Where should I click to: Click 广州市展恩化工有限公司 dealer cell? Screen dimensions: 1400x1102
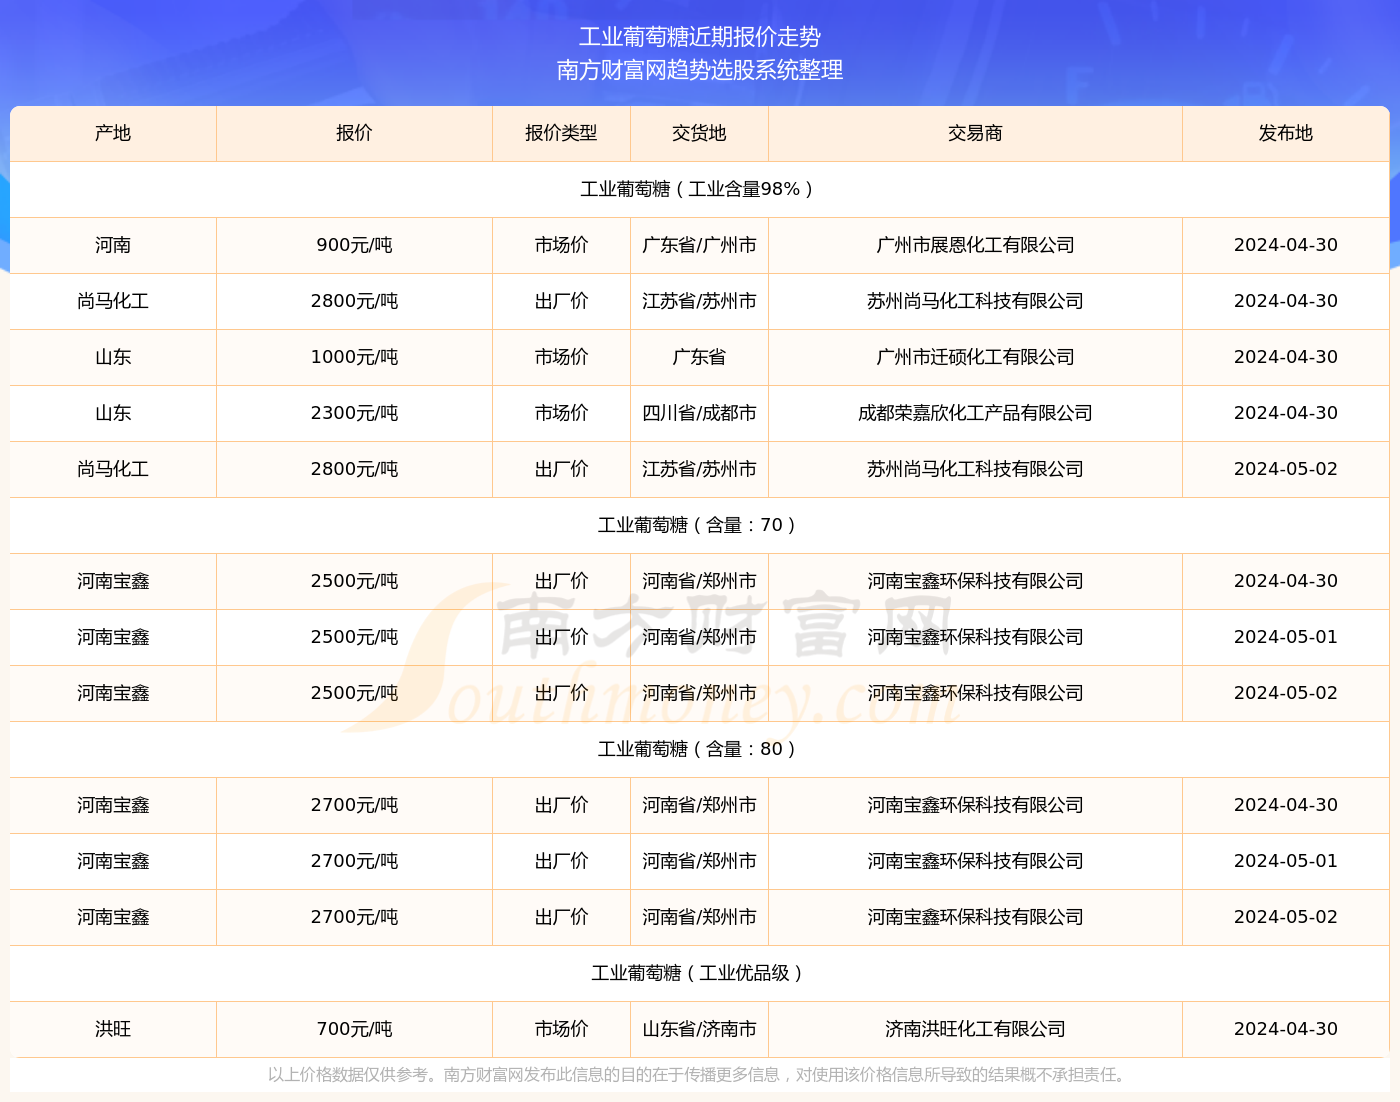pos(975,245)
